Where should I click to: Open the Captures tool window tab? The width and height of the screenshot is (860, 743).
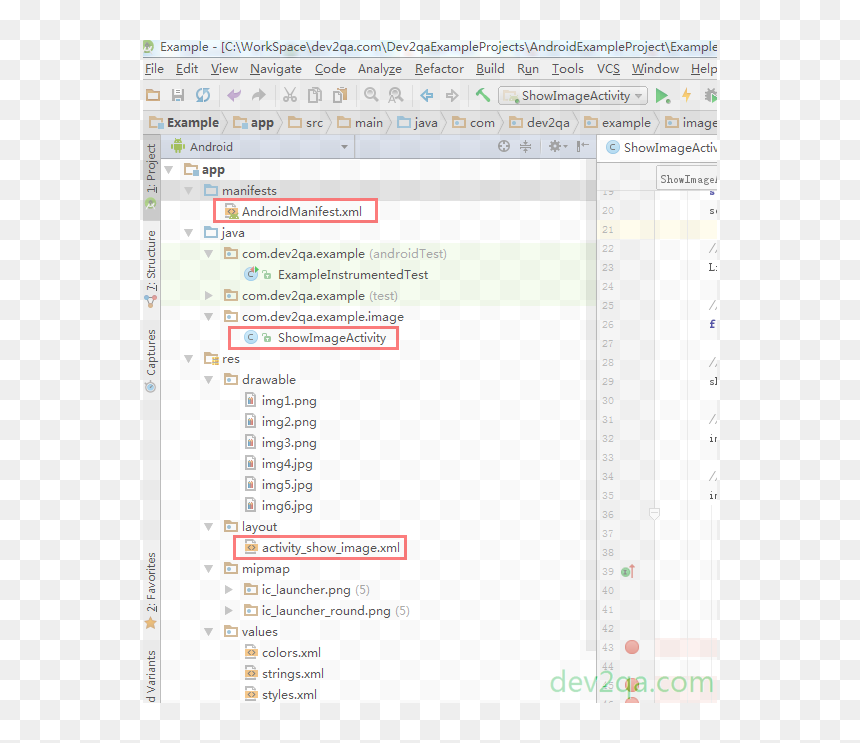click(151, 360)
